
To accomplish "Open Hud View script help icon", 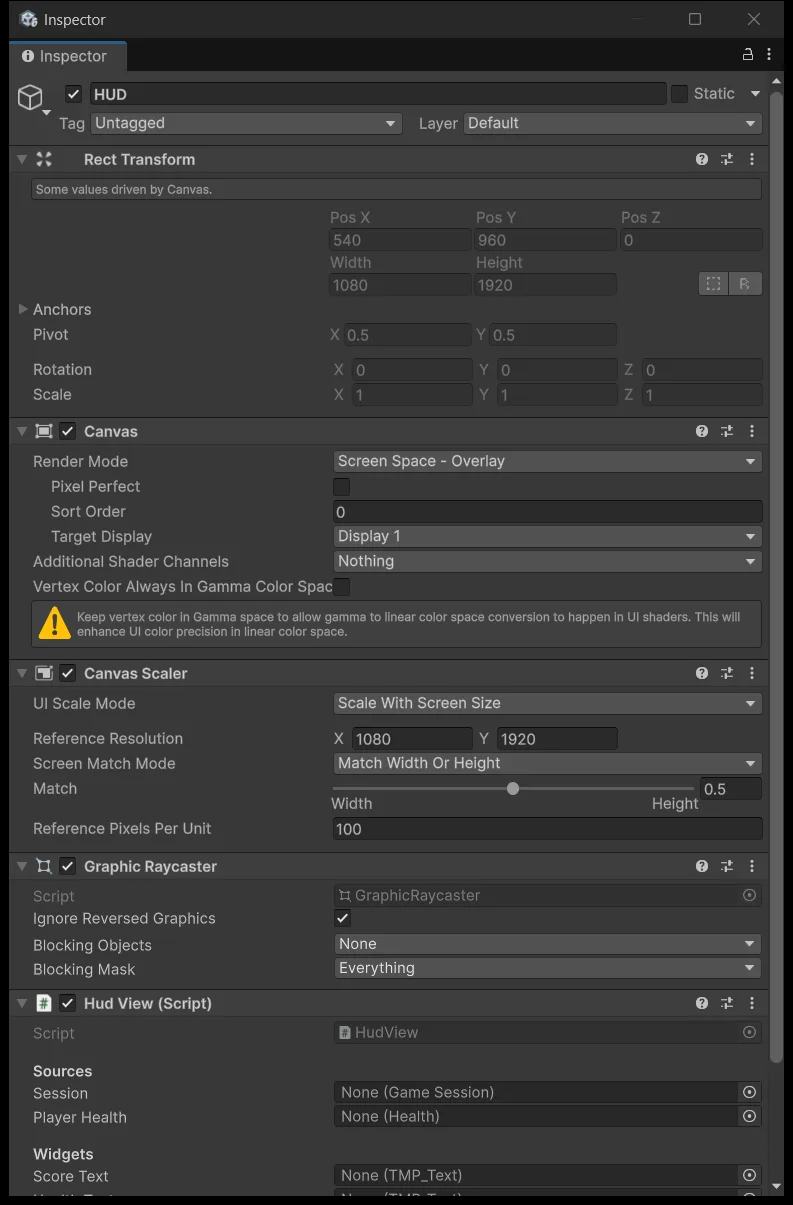I will click(702, 1003).
